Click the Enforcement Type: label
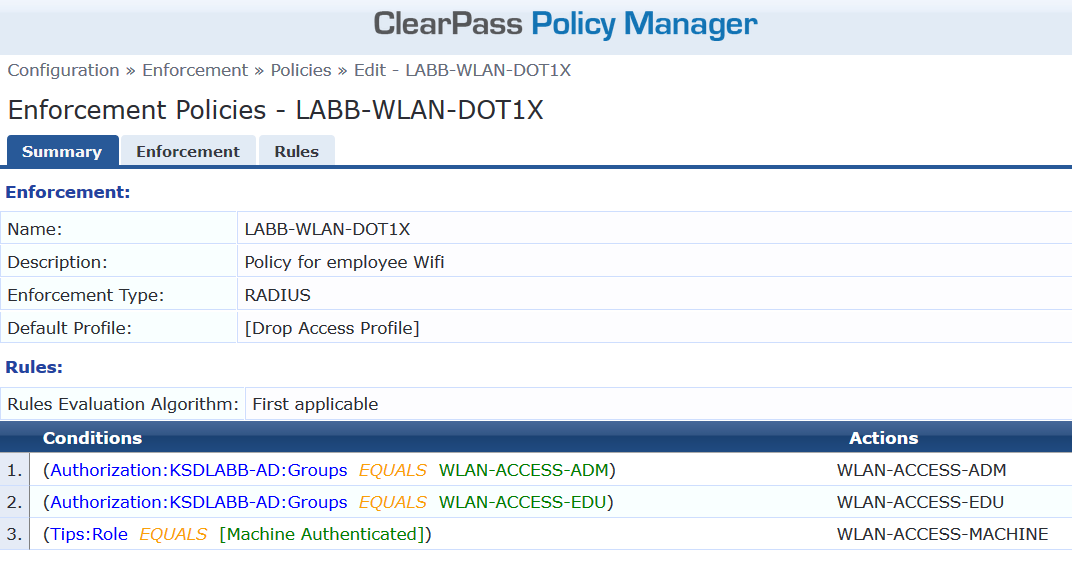The image size is (1072, 565). (86, 295)
